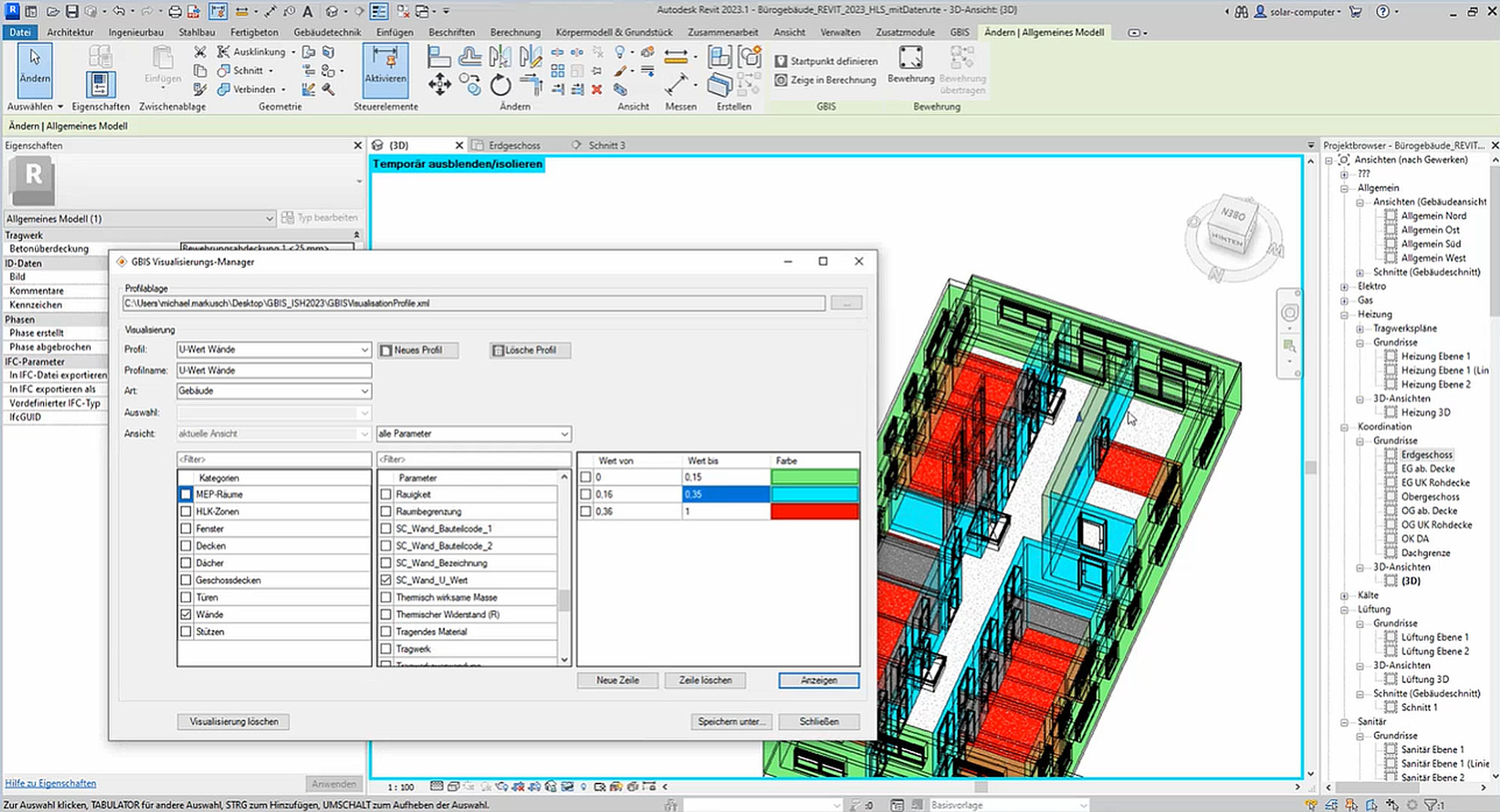Click the paint brush icon in Ansicht panel

pos(620,70)
